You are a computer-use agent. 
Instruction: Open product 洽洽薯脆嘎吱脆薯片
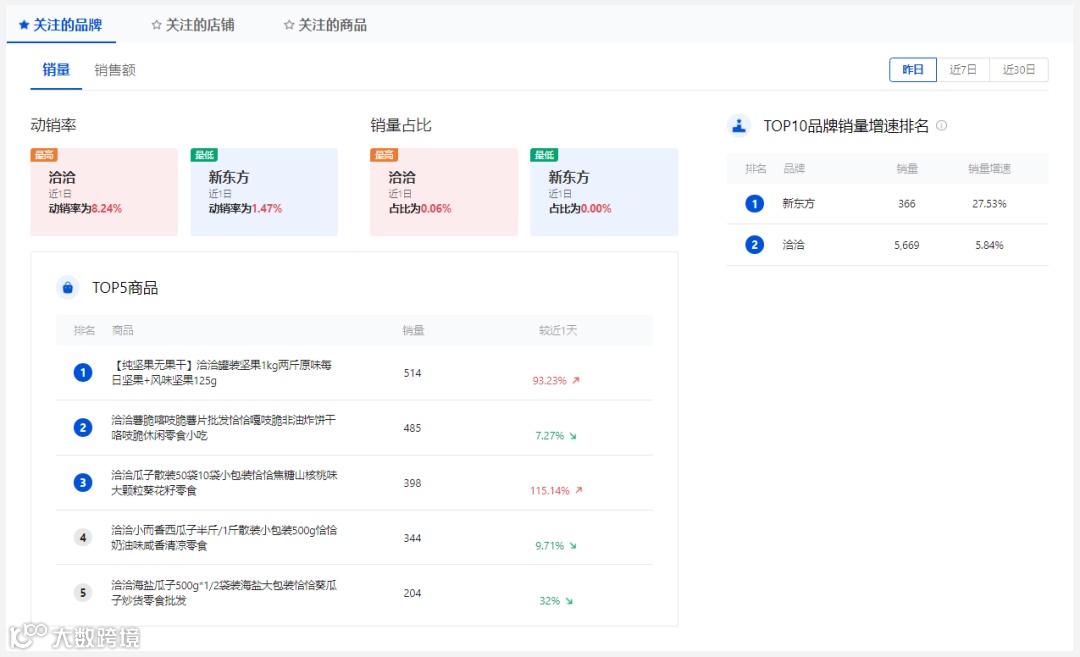(224, 428)
